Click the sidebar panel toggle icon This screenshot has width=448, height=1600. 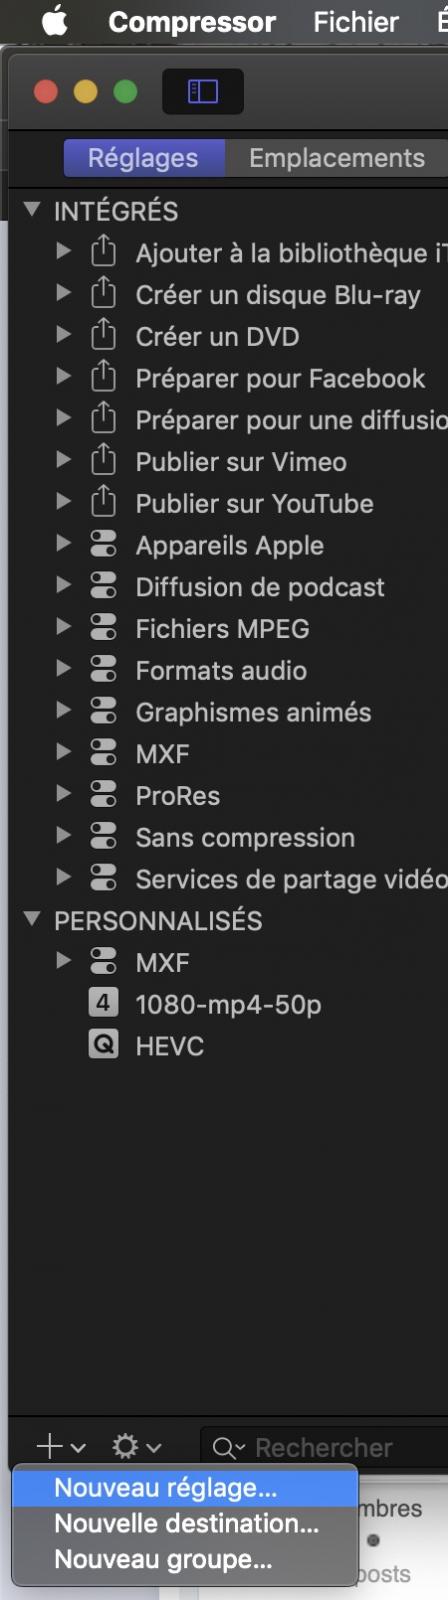pos(203,93)
